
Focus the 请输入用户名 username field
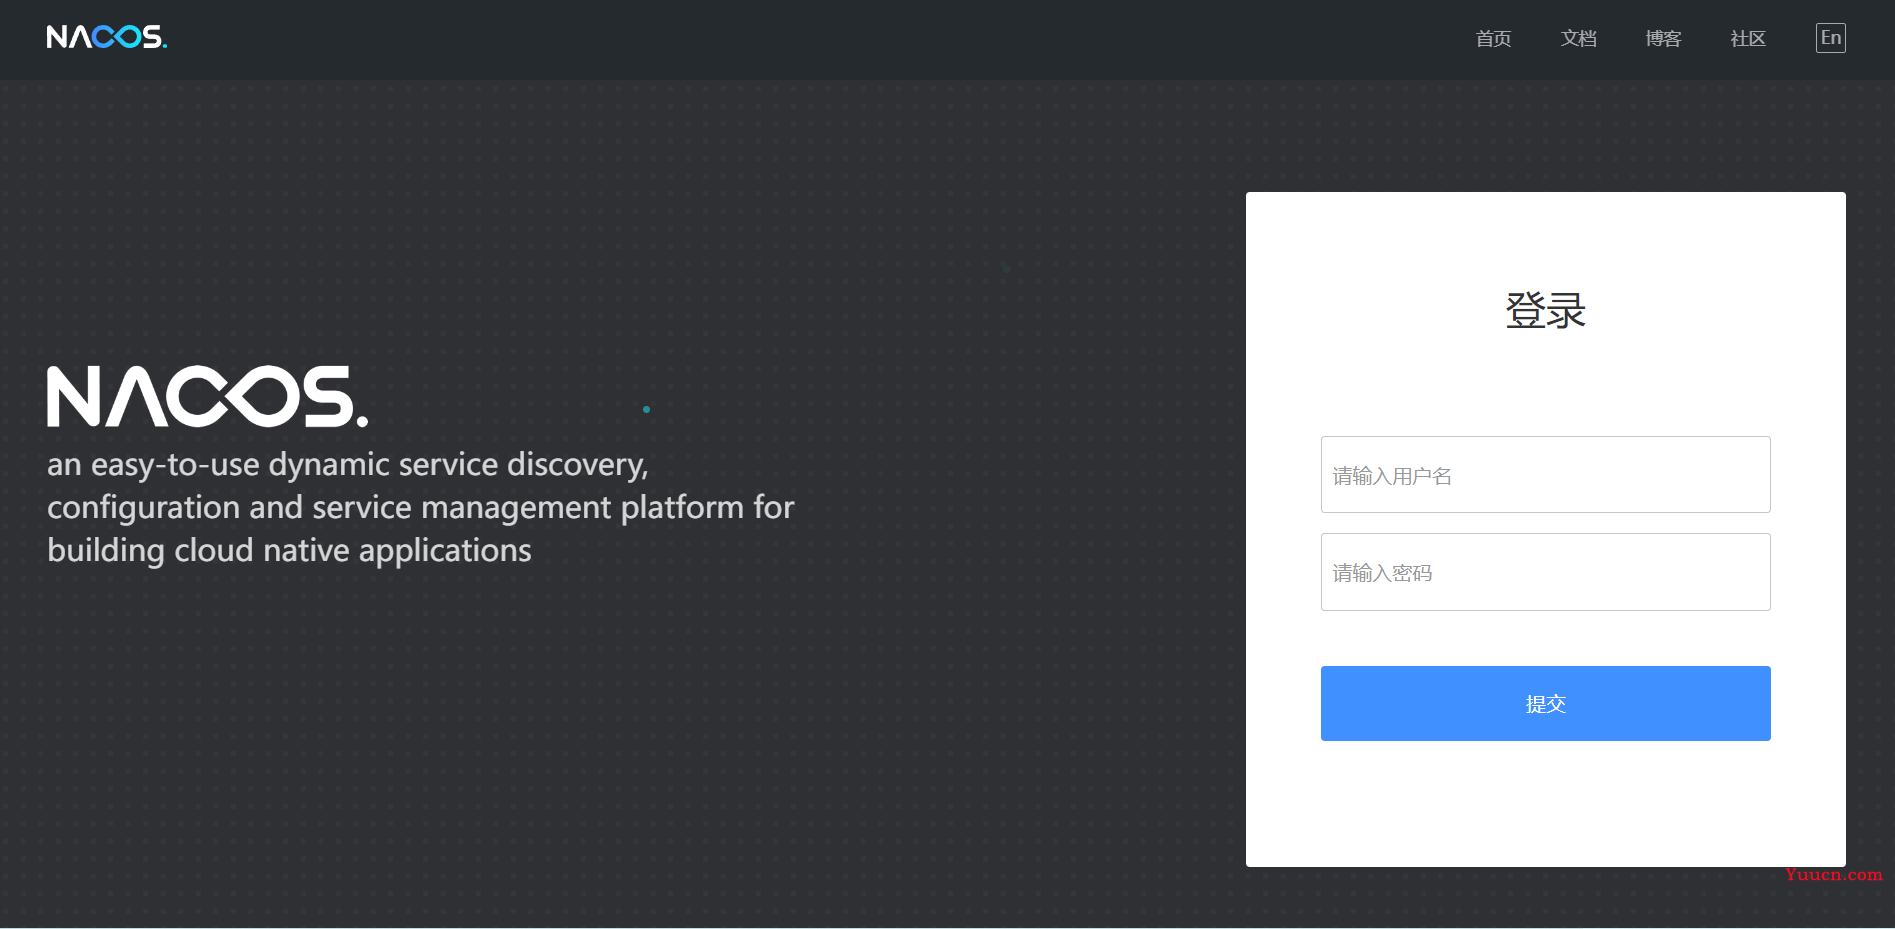pos(1545,475)
